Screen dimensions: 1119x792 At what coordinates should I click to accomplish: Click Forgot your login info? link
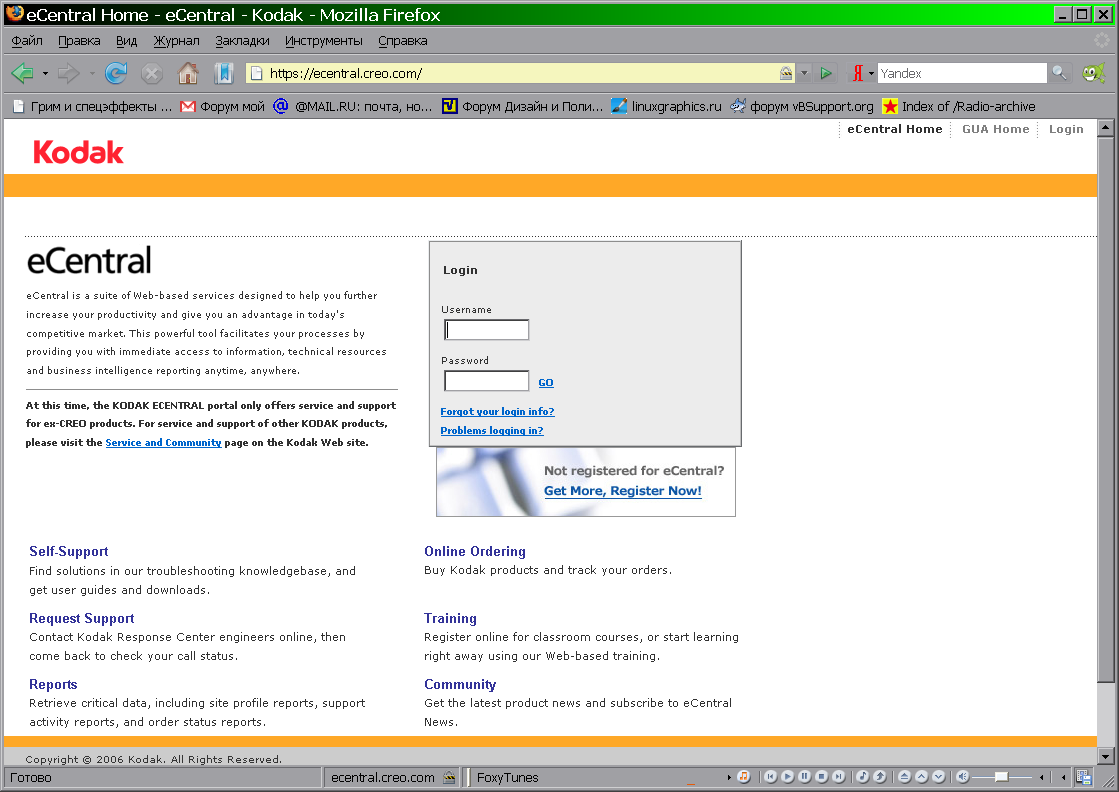pos(497,412)
